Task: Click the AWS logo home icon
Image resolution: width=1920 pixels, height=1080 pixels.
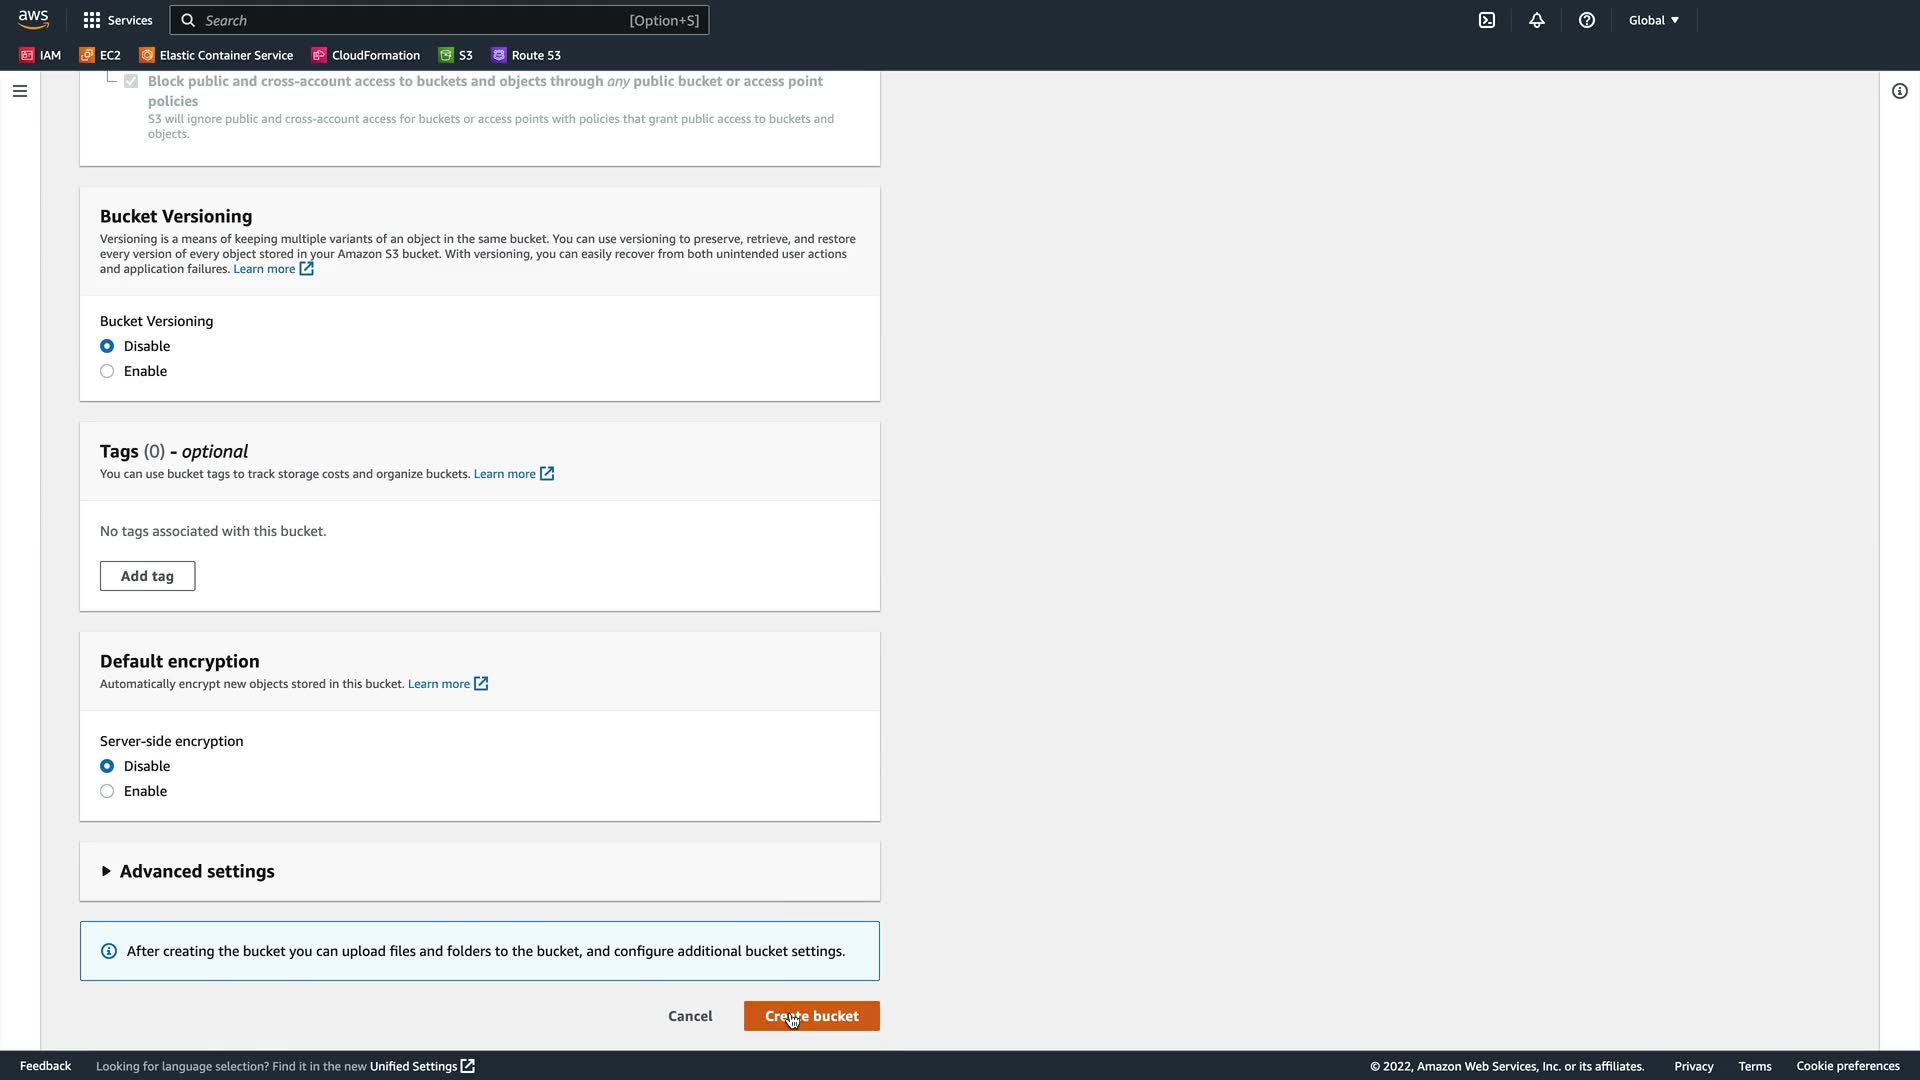Action: [x=33, y=20]
